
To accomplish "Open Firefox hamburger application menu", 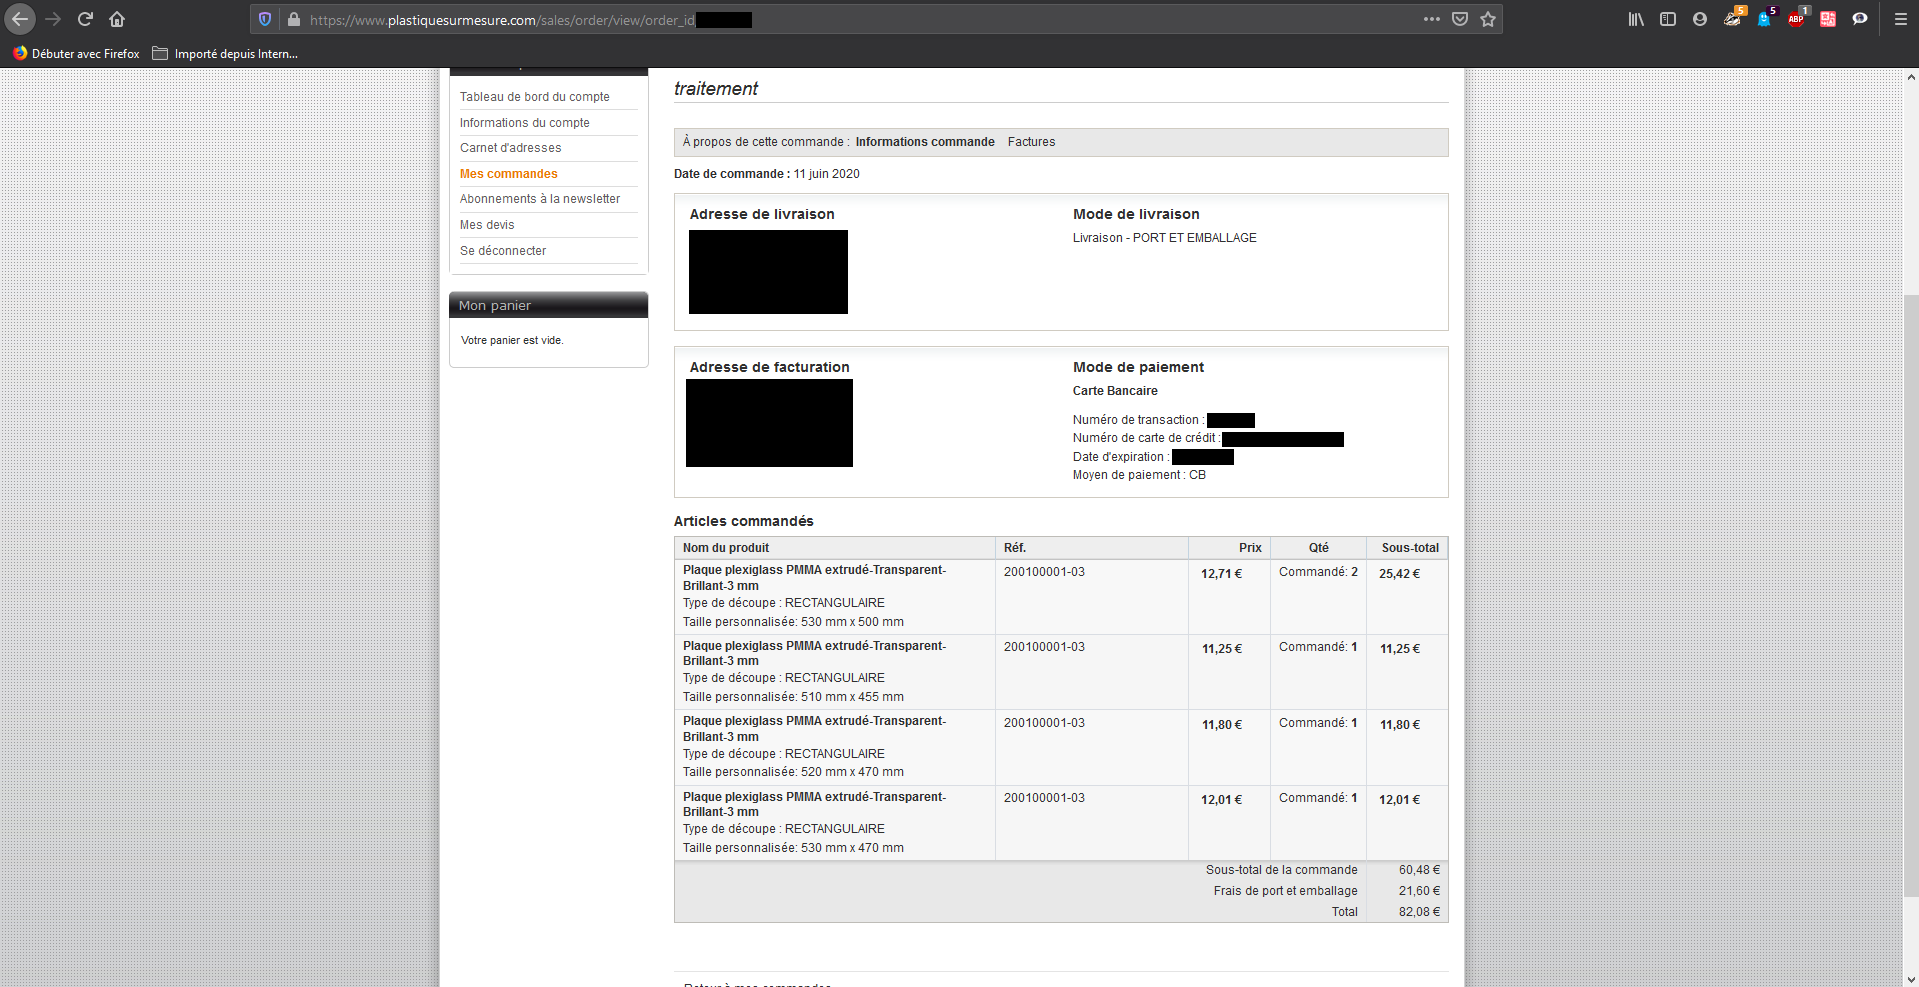I will [1901, 19].
